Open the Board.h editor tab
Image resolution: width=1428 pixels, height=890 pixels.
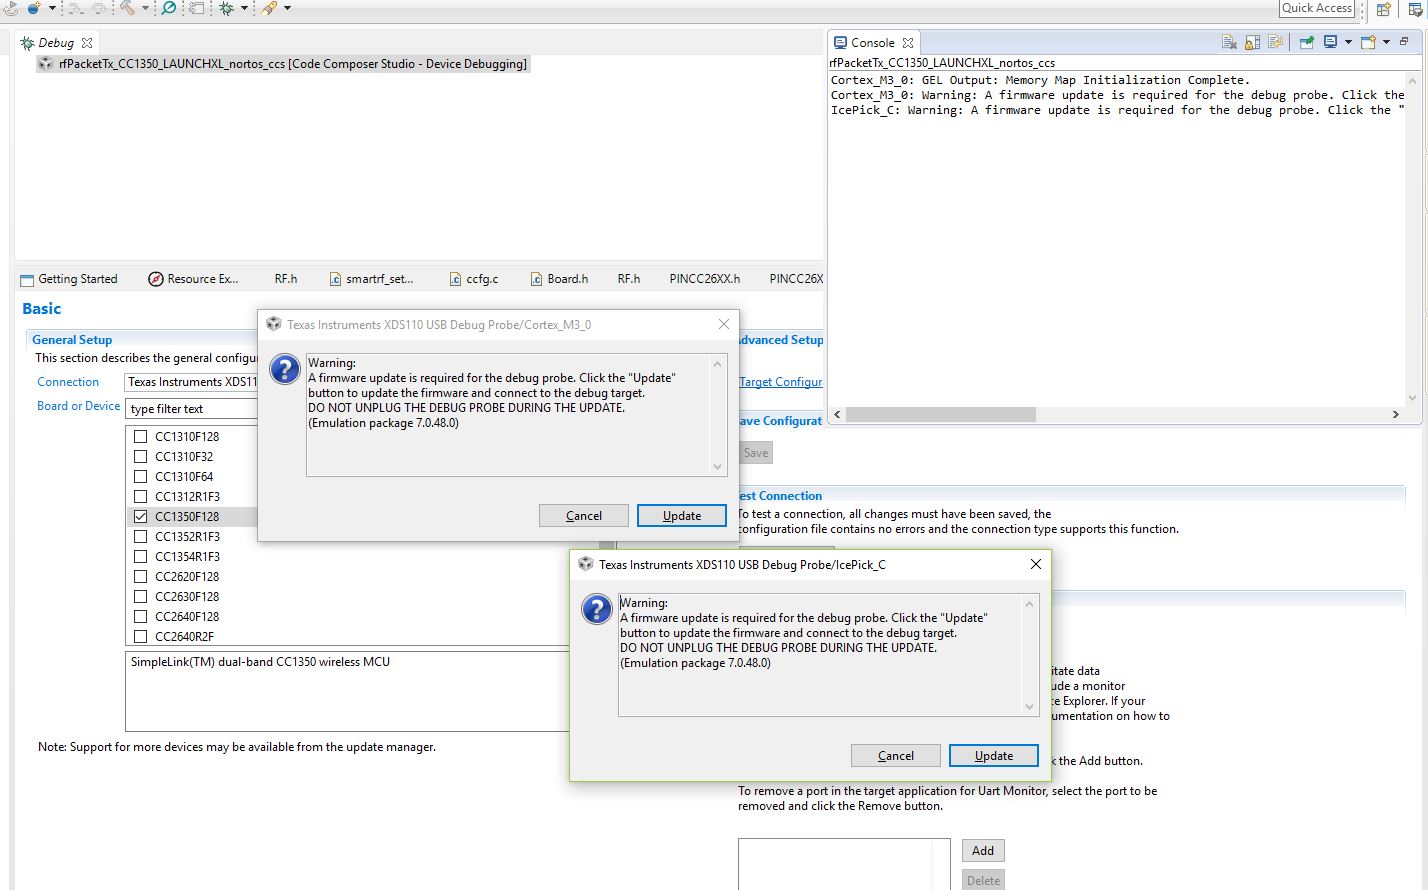(x=559, y=279)
